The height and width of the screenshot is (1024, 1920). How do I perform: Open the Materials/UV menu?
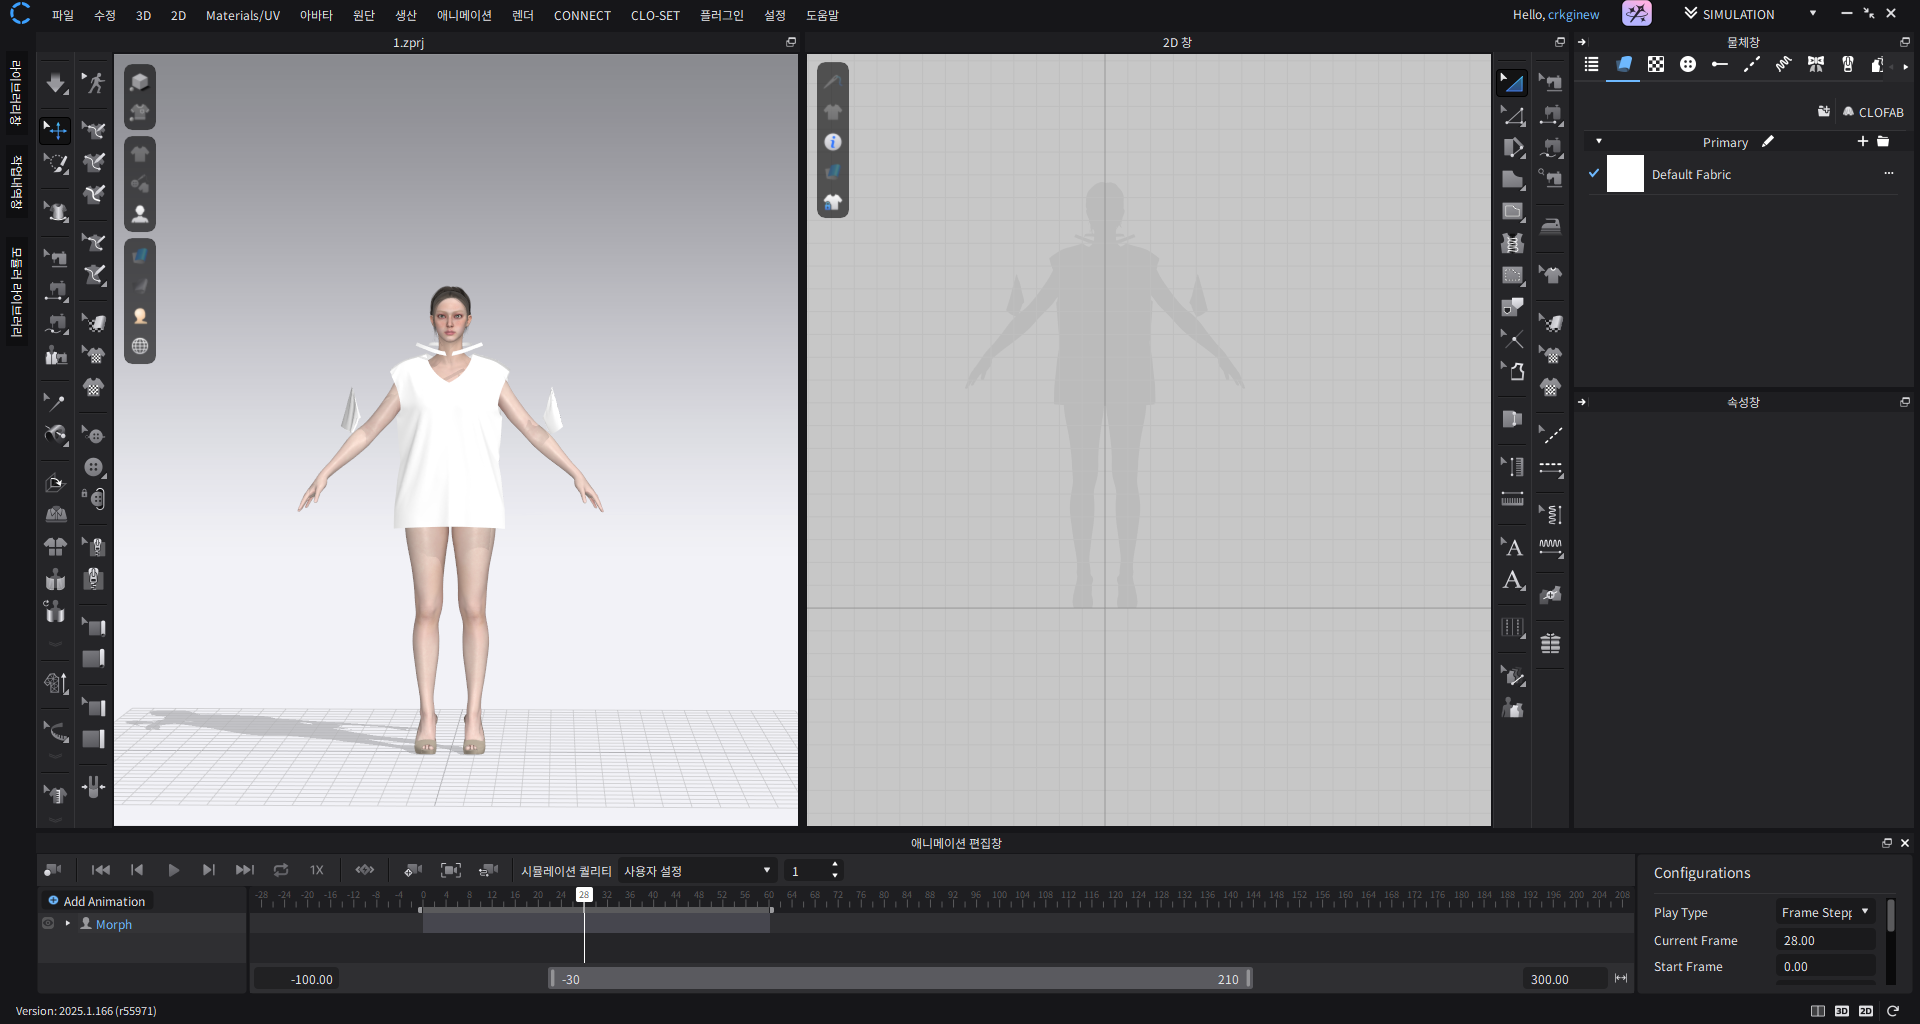[x=242, y=15]
